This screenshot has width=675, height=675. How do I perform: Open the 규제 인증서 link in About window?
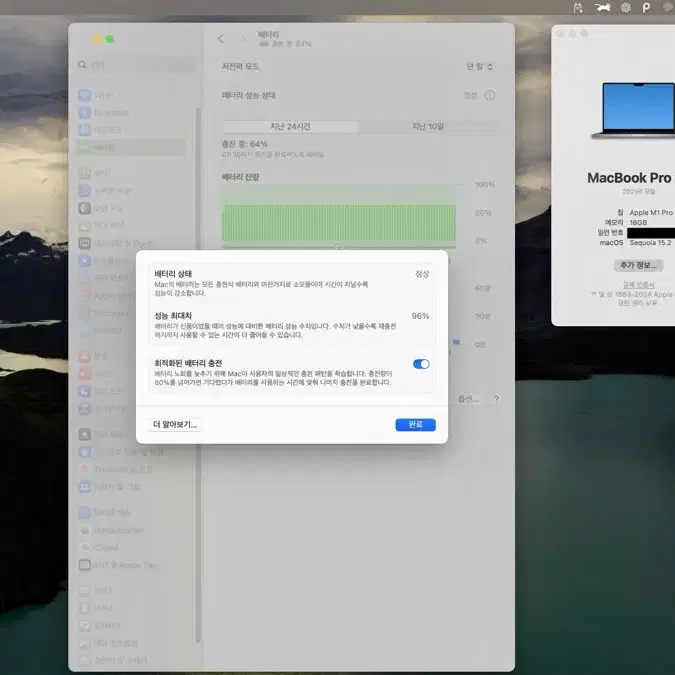638,285
